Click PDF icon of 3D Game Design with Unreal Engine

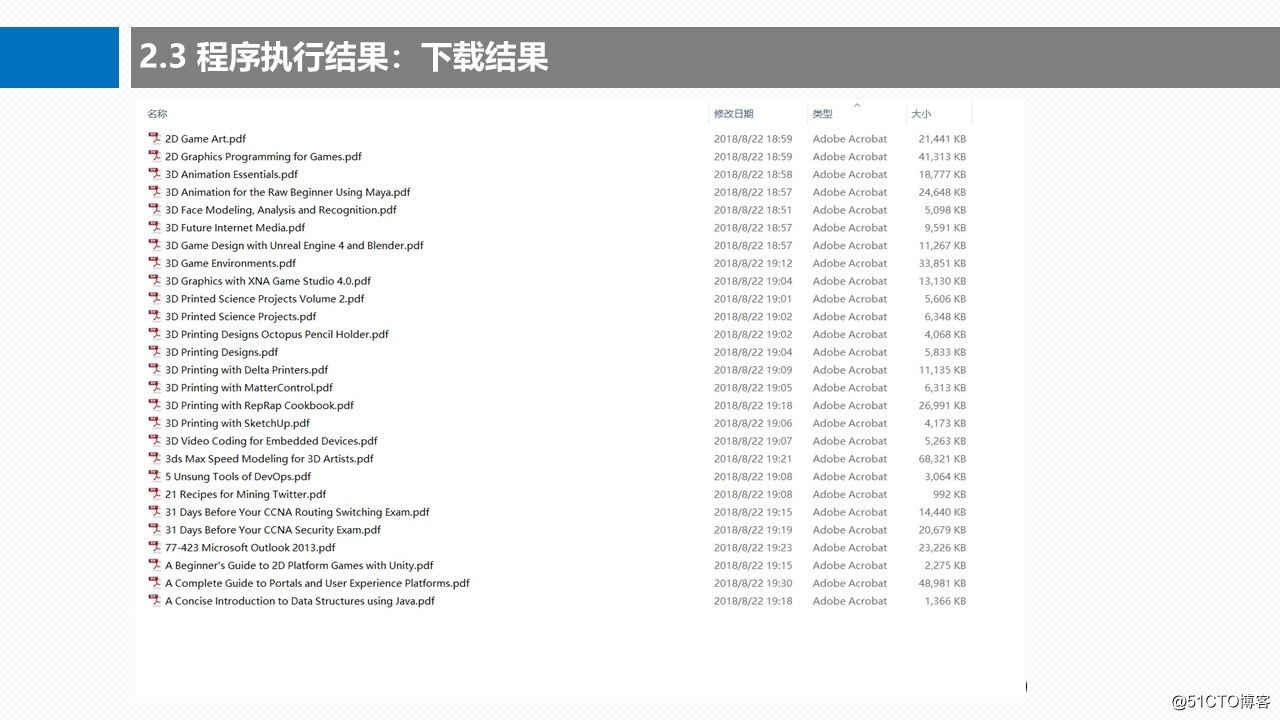(x=155, y=245)
